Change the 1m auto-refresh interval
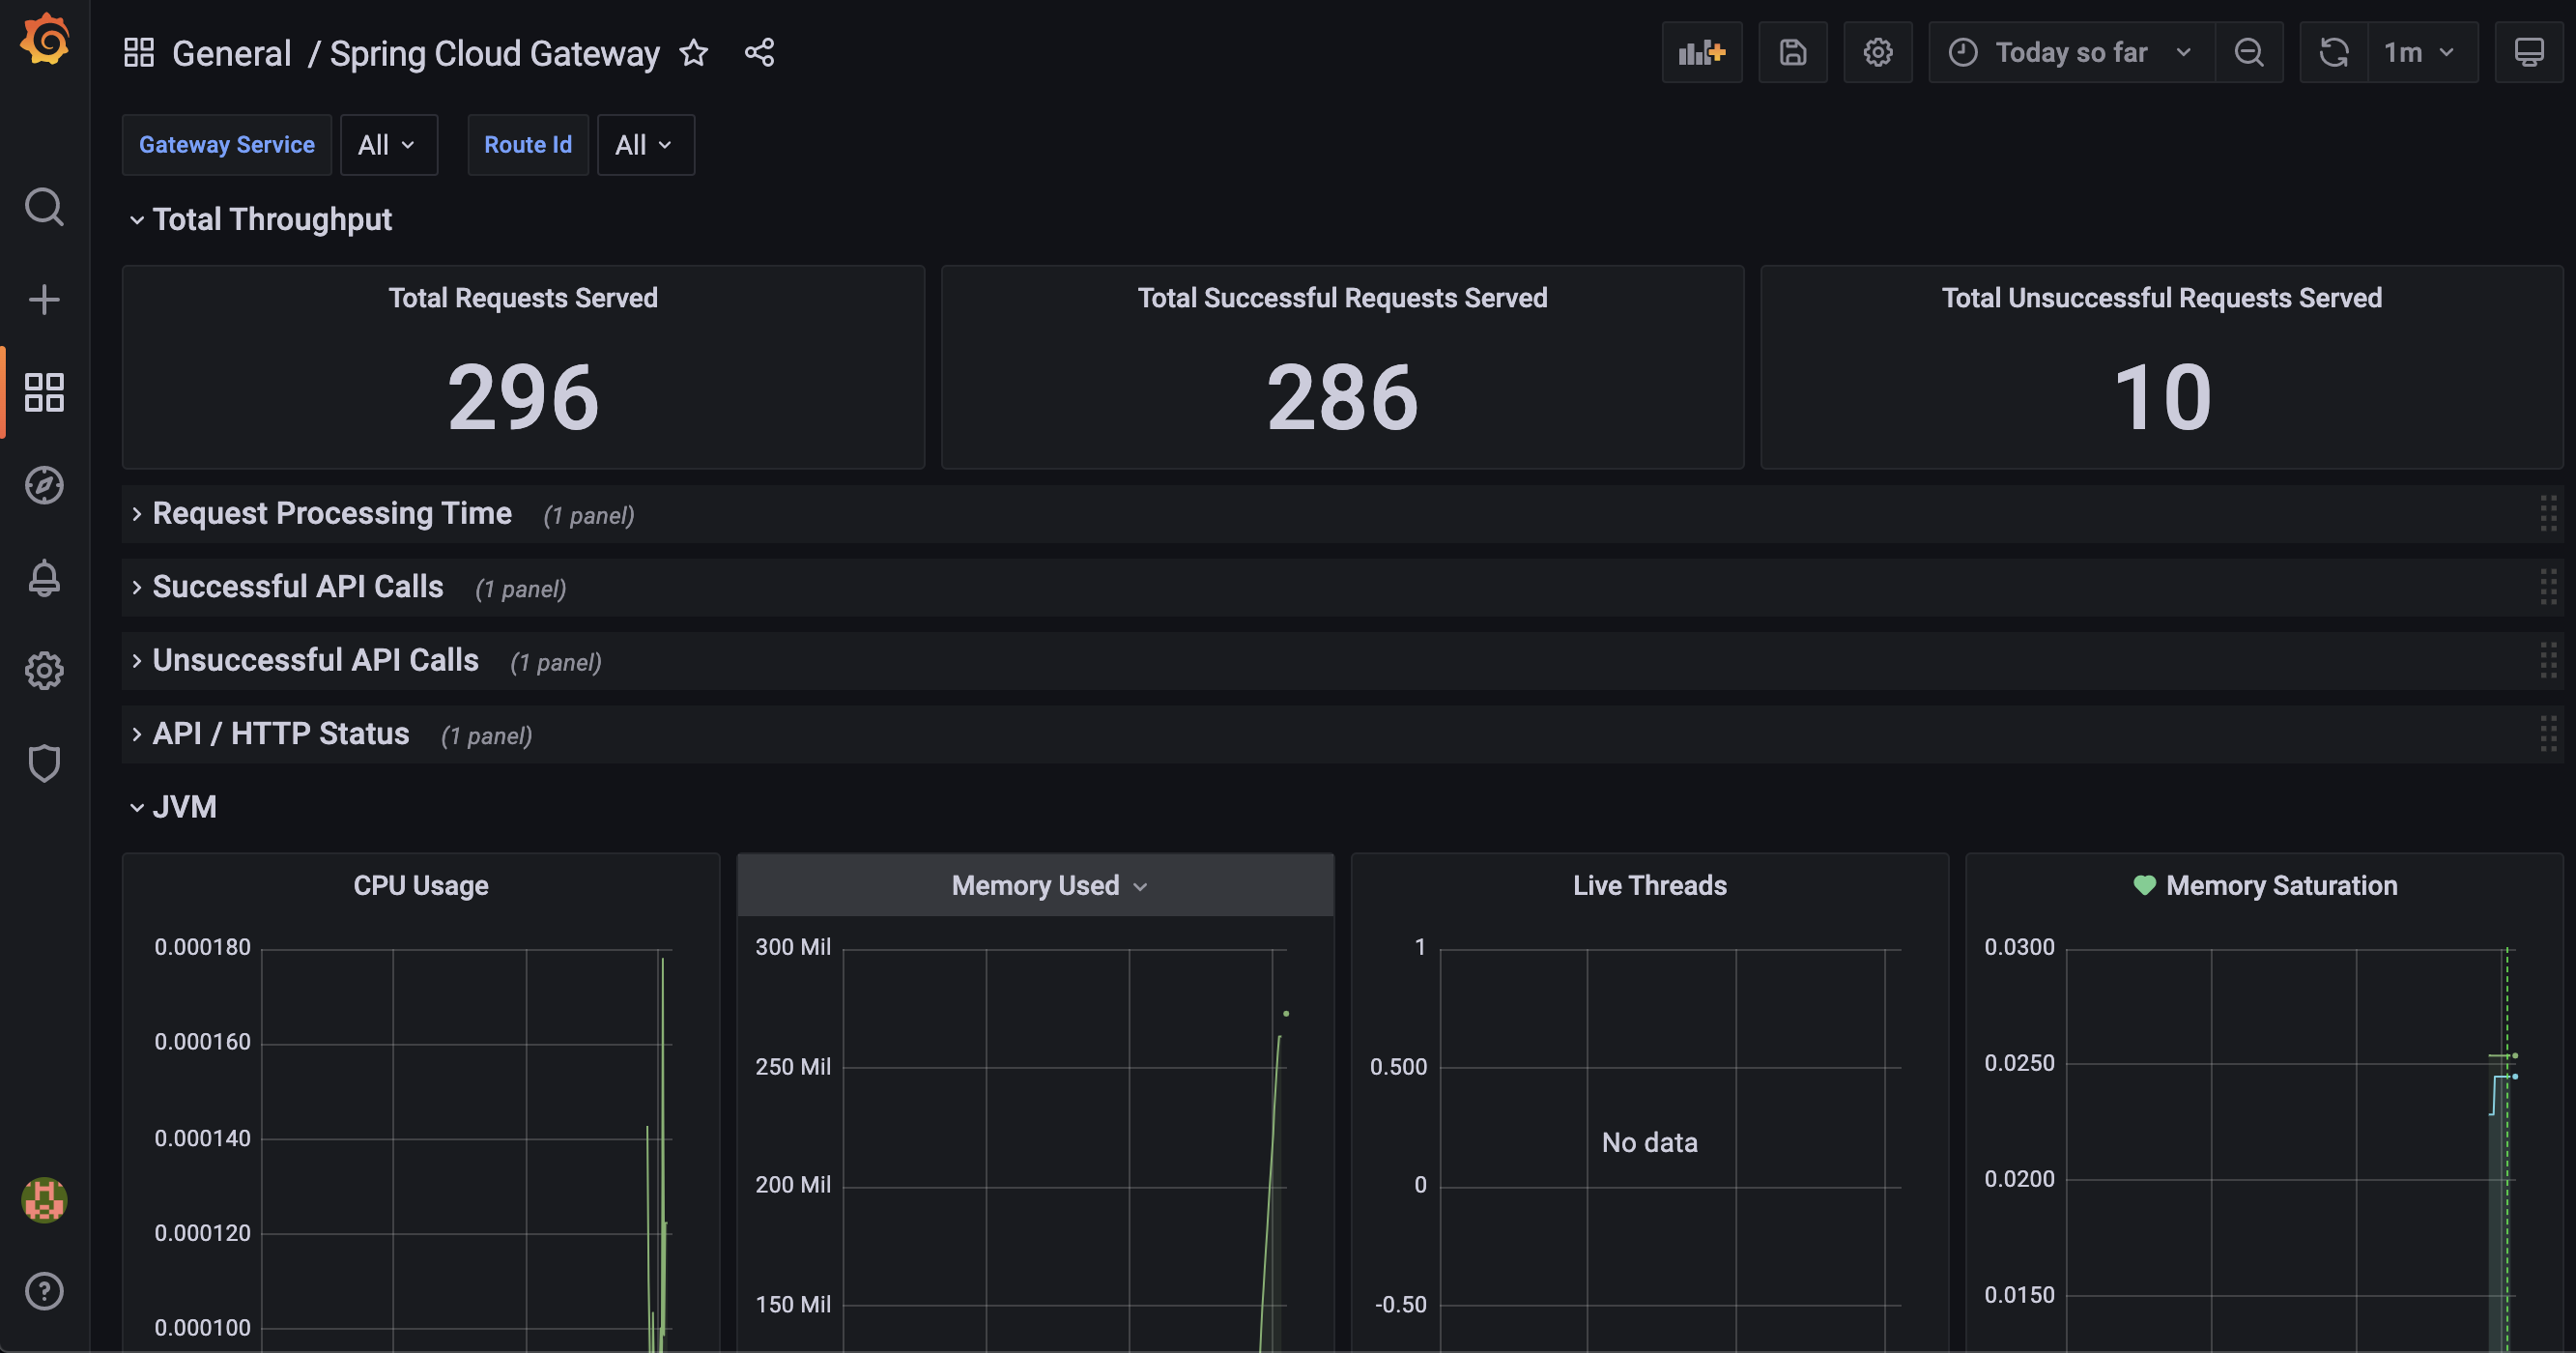 click(2419, 52)
